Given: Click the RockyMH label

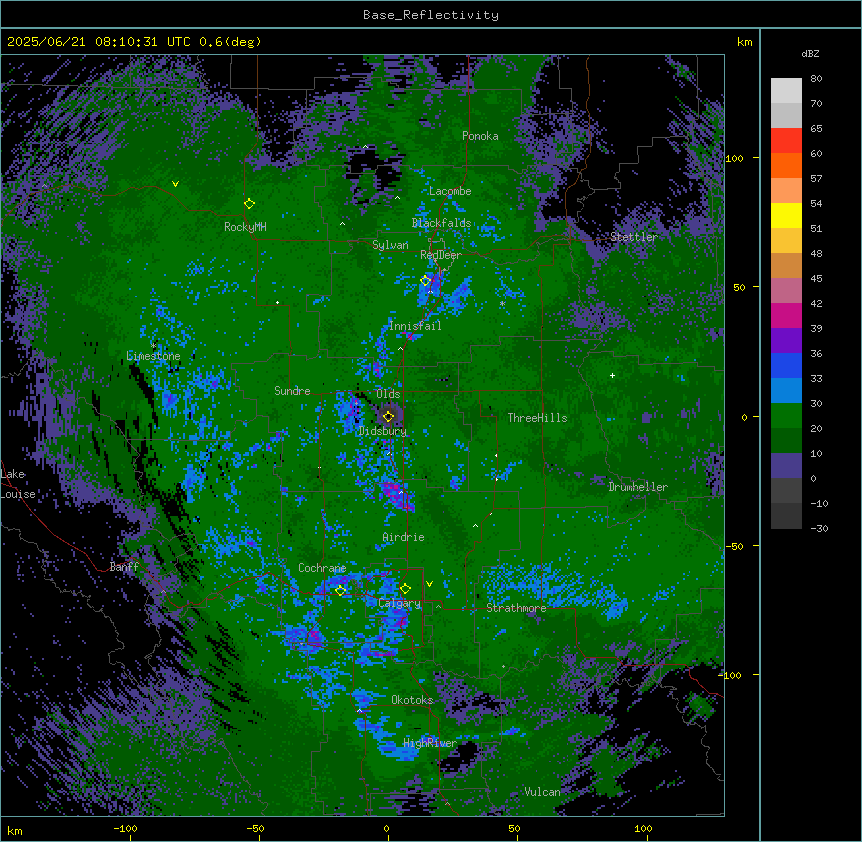Looking at the screenshot, I should tap(245, 227).
